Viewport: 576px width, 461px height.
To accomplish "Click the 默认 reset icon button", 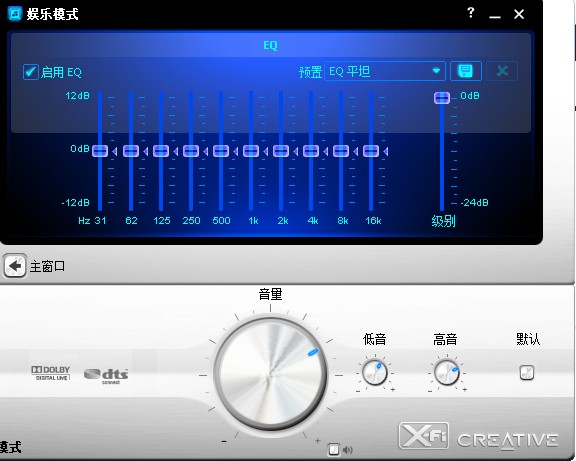I will [x=527, y=372].
